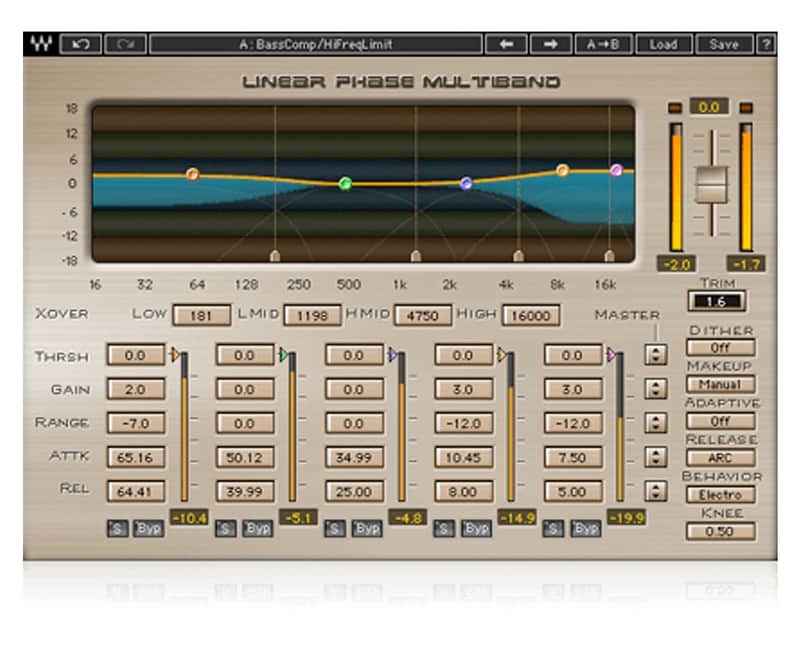Click the Waves logo icon
The height and width of the screenshot is (647, 800).
click(x=41, y=44)
